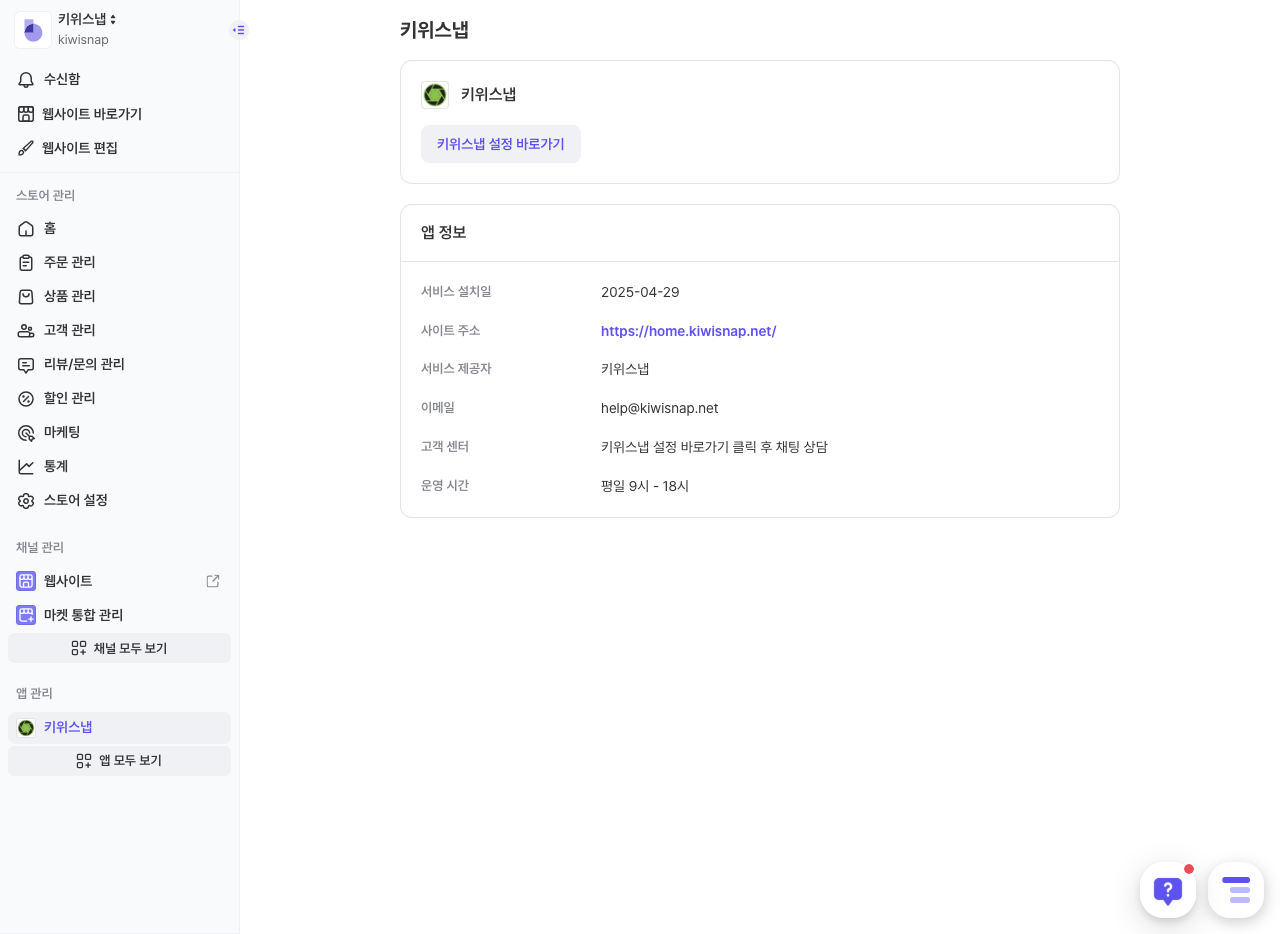Open the help chat question-mark button
Viewport: 1280px width, 934px height.
[1167, 890]
